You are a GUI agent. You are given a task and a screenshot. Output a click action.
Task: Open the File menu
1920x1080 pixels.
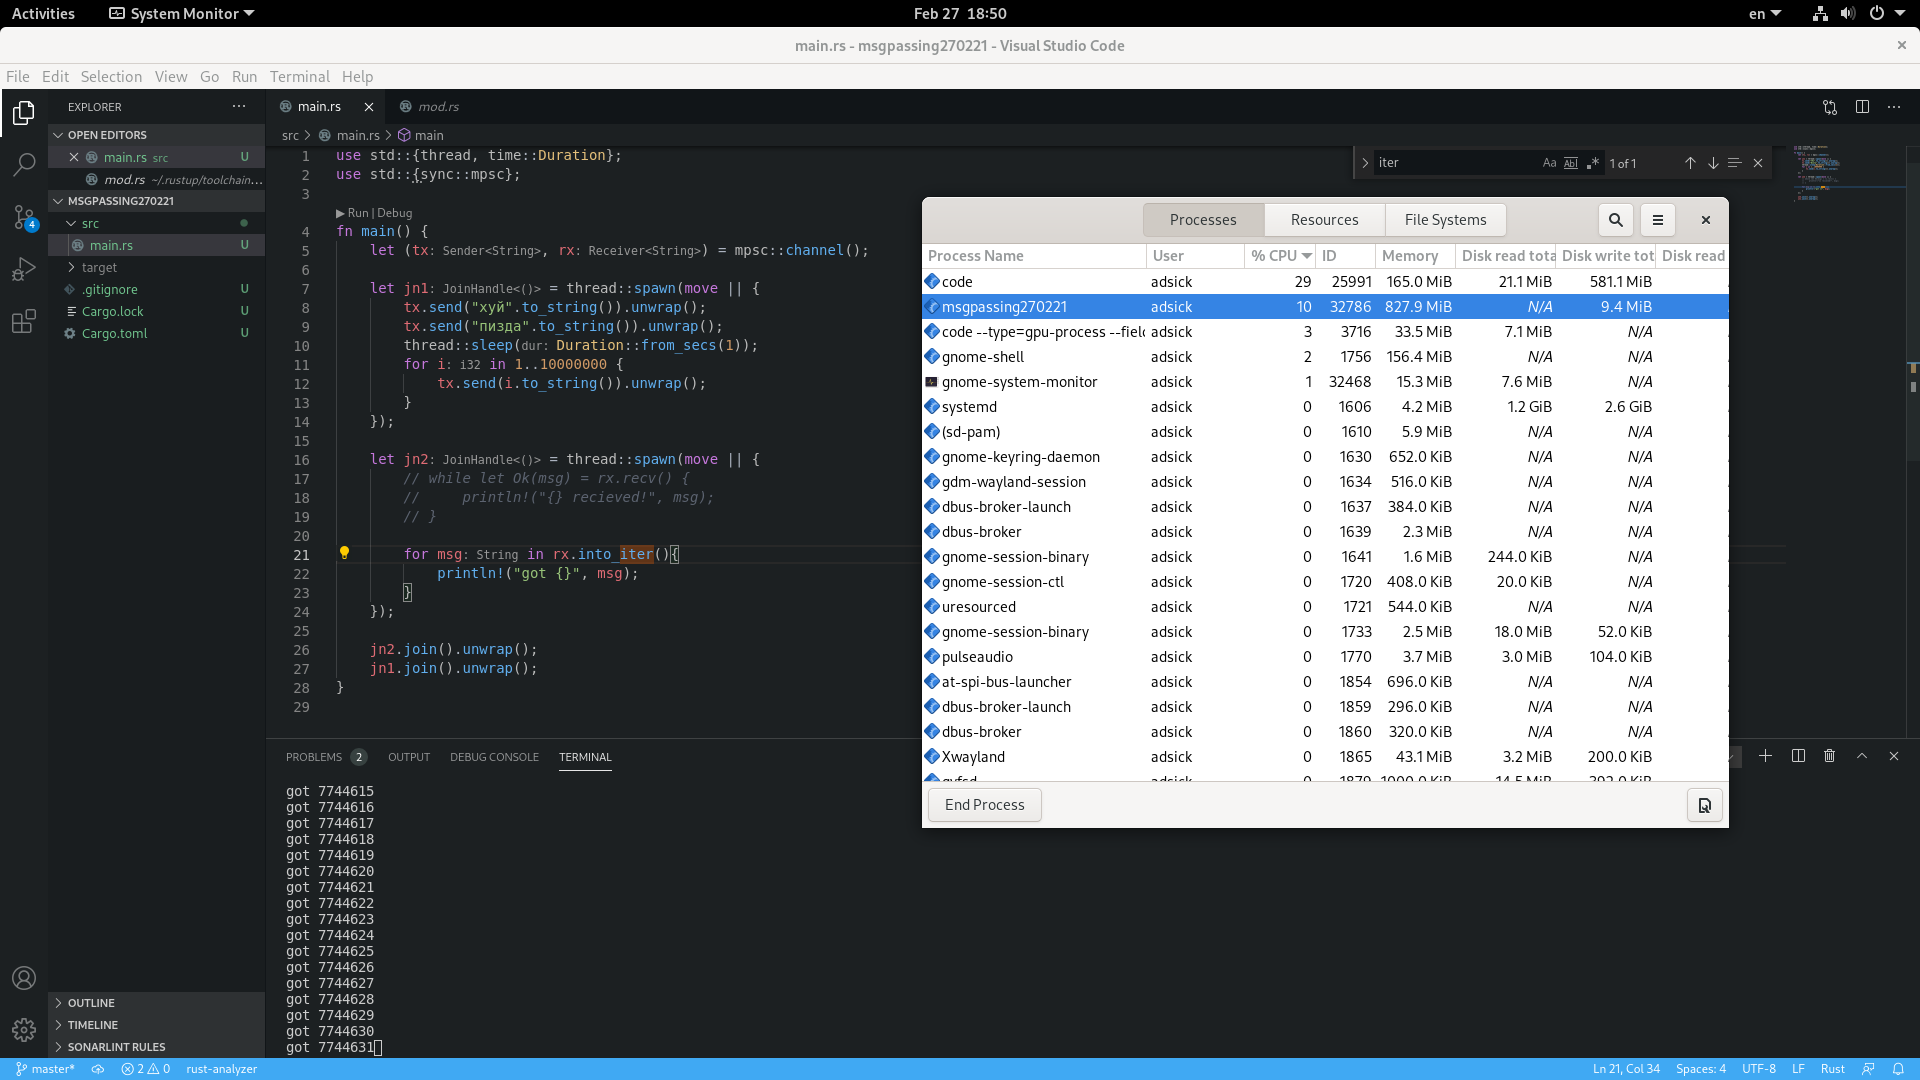coord(18,77)
